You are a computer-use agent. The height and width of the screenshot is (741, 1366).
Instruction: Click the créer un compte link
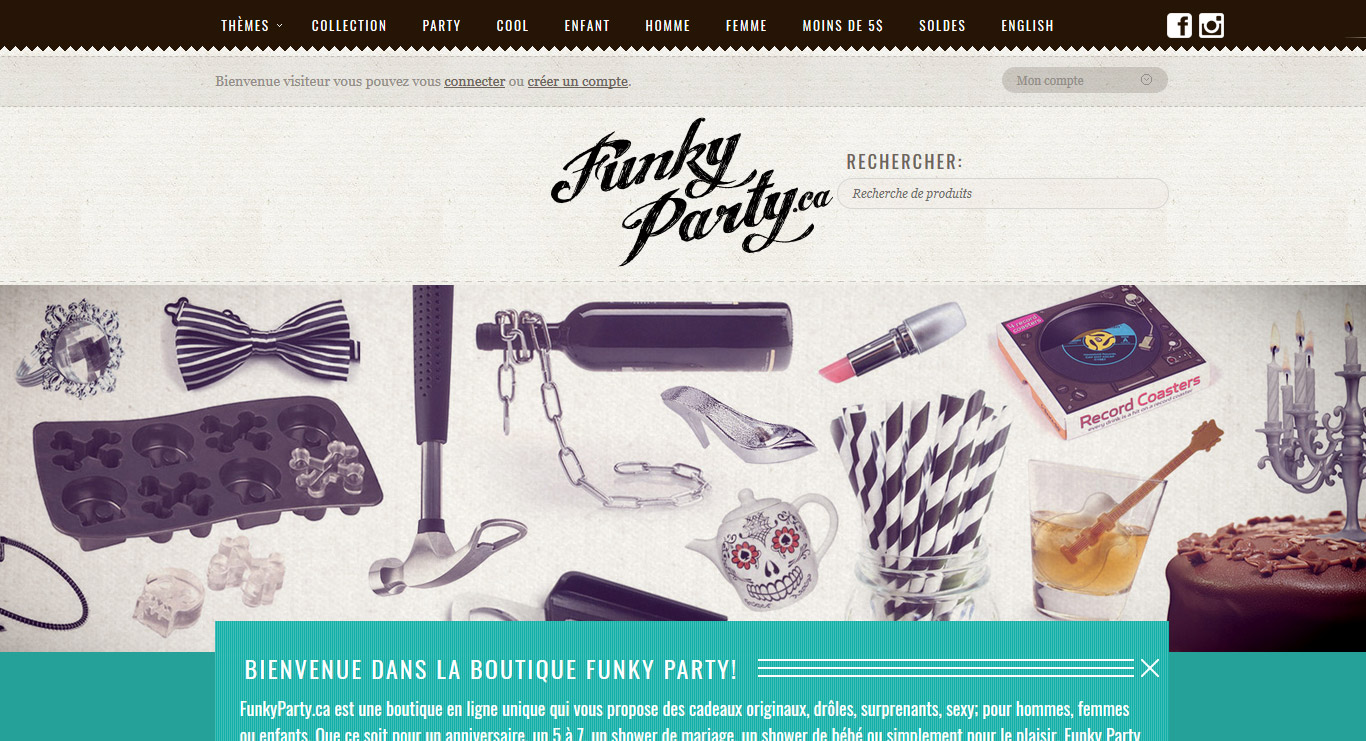pos(578,81)
